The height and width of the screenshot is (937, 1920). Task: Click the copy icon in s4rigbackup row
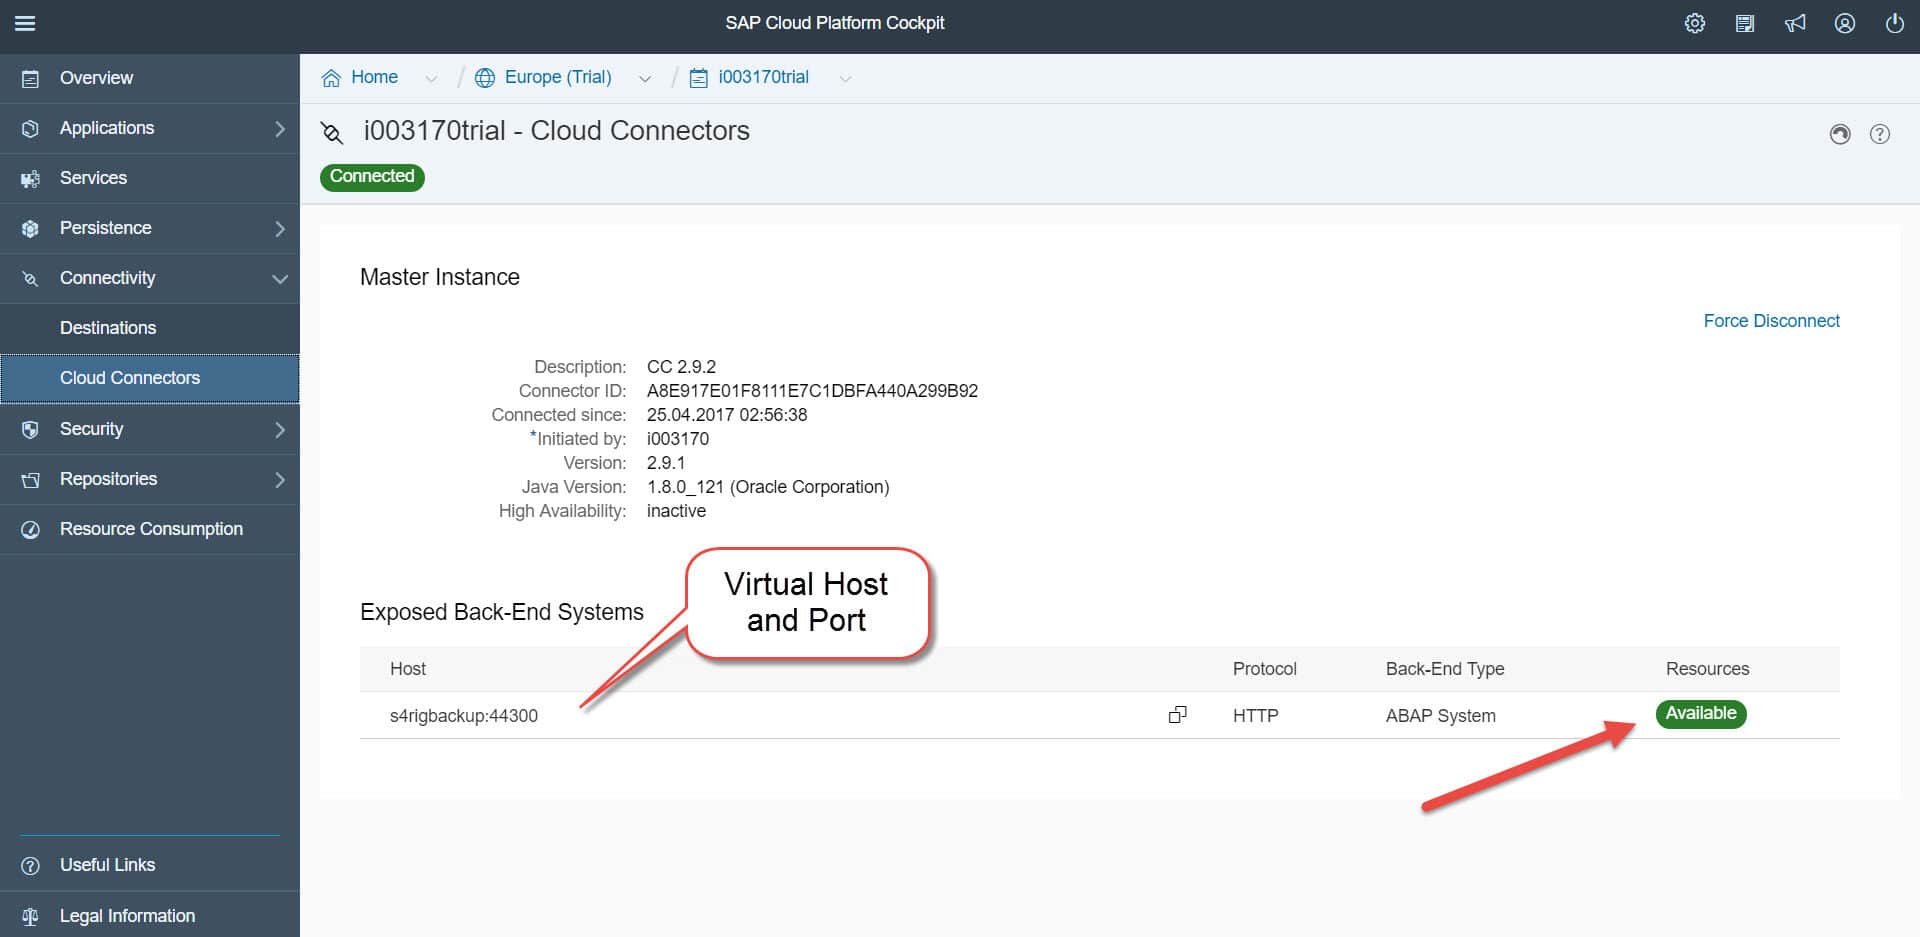[1178, 715]
